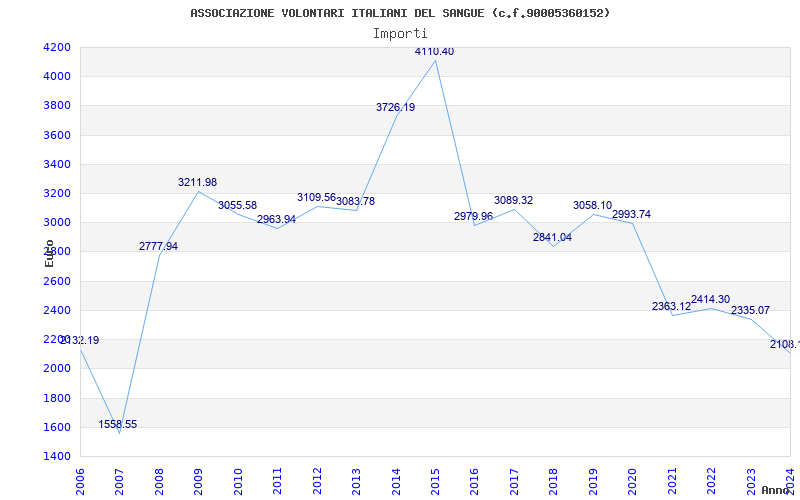Click the Euro y-axis title
The width and height of the screenshot is (800, 500).
[x=49, y=253]
